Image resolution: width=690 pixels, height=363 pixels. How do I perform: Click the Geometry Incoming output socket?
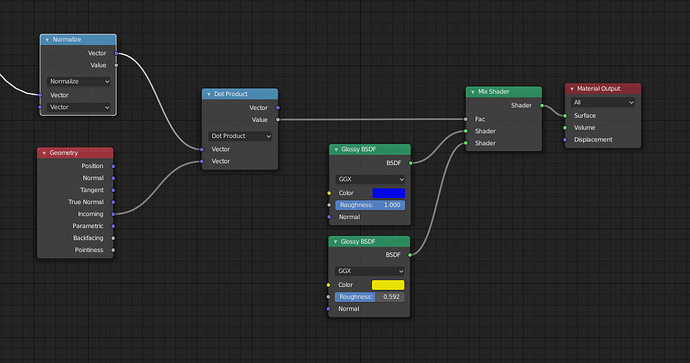[x=113, y=214]
